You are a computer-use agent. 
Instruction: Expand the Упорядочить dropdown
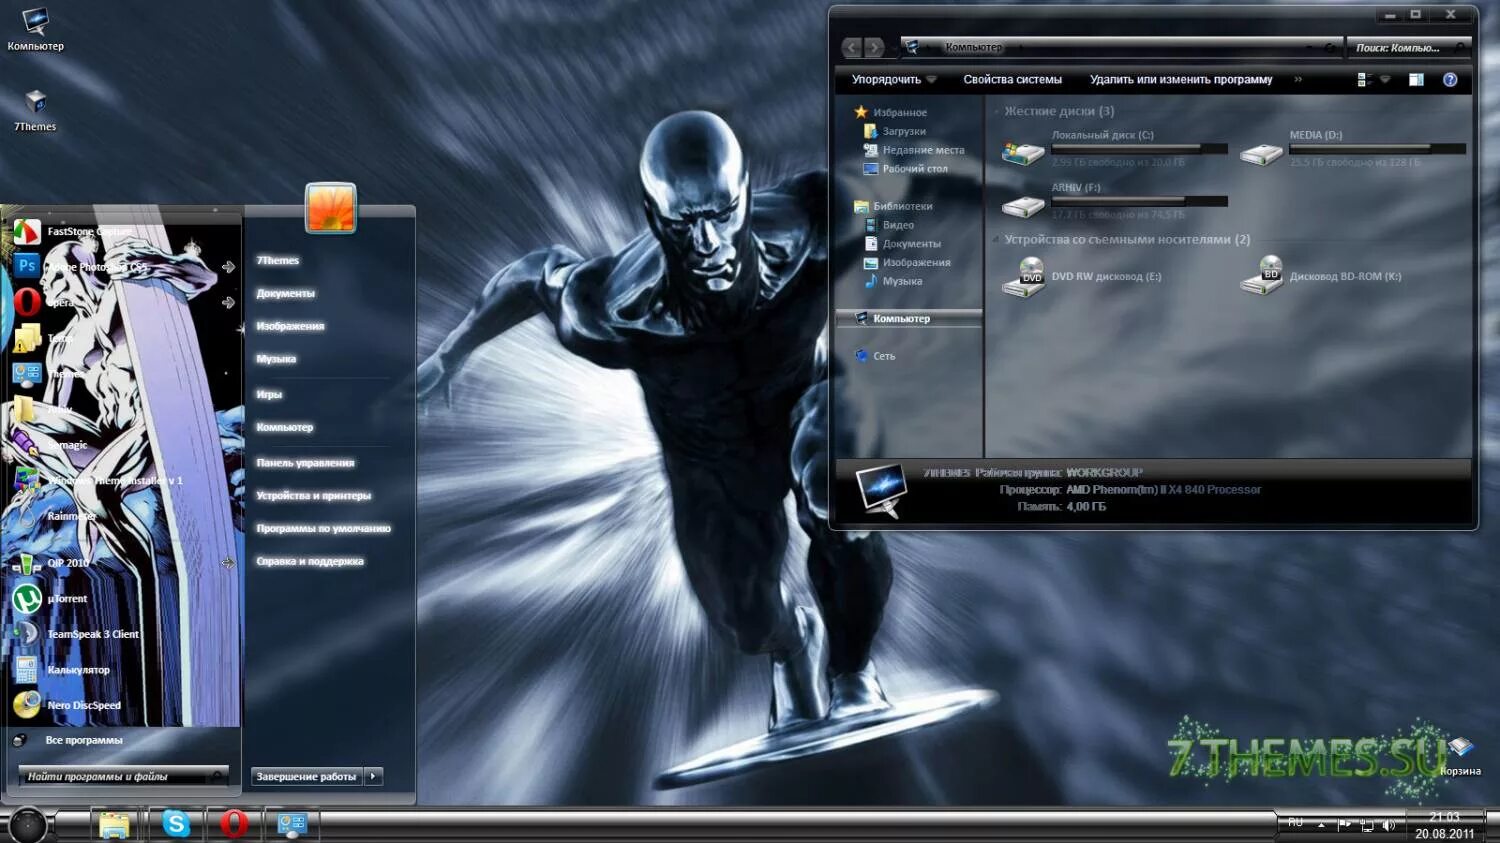click(894, 80)
